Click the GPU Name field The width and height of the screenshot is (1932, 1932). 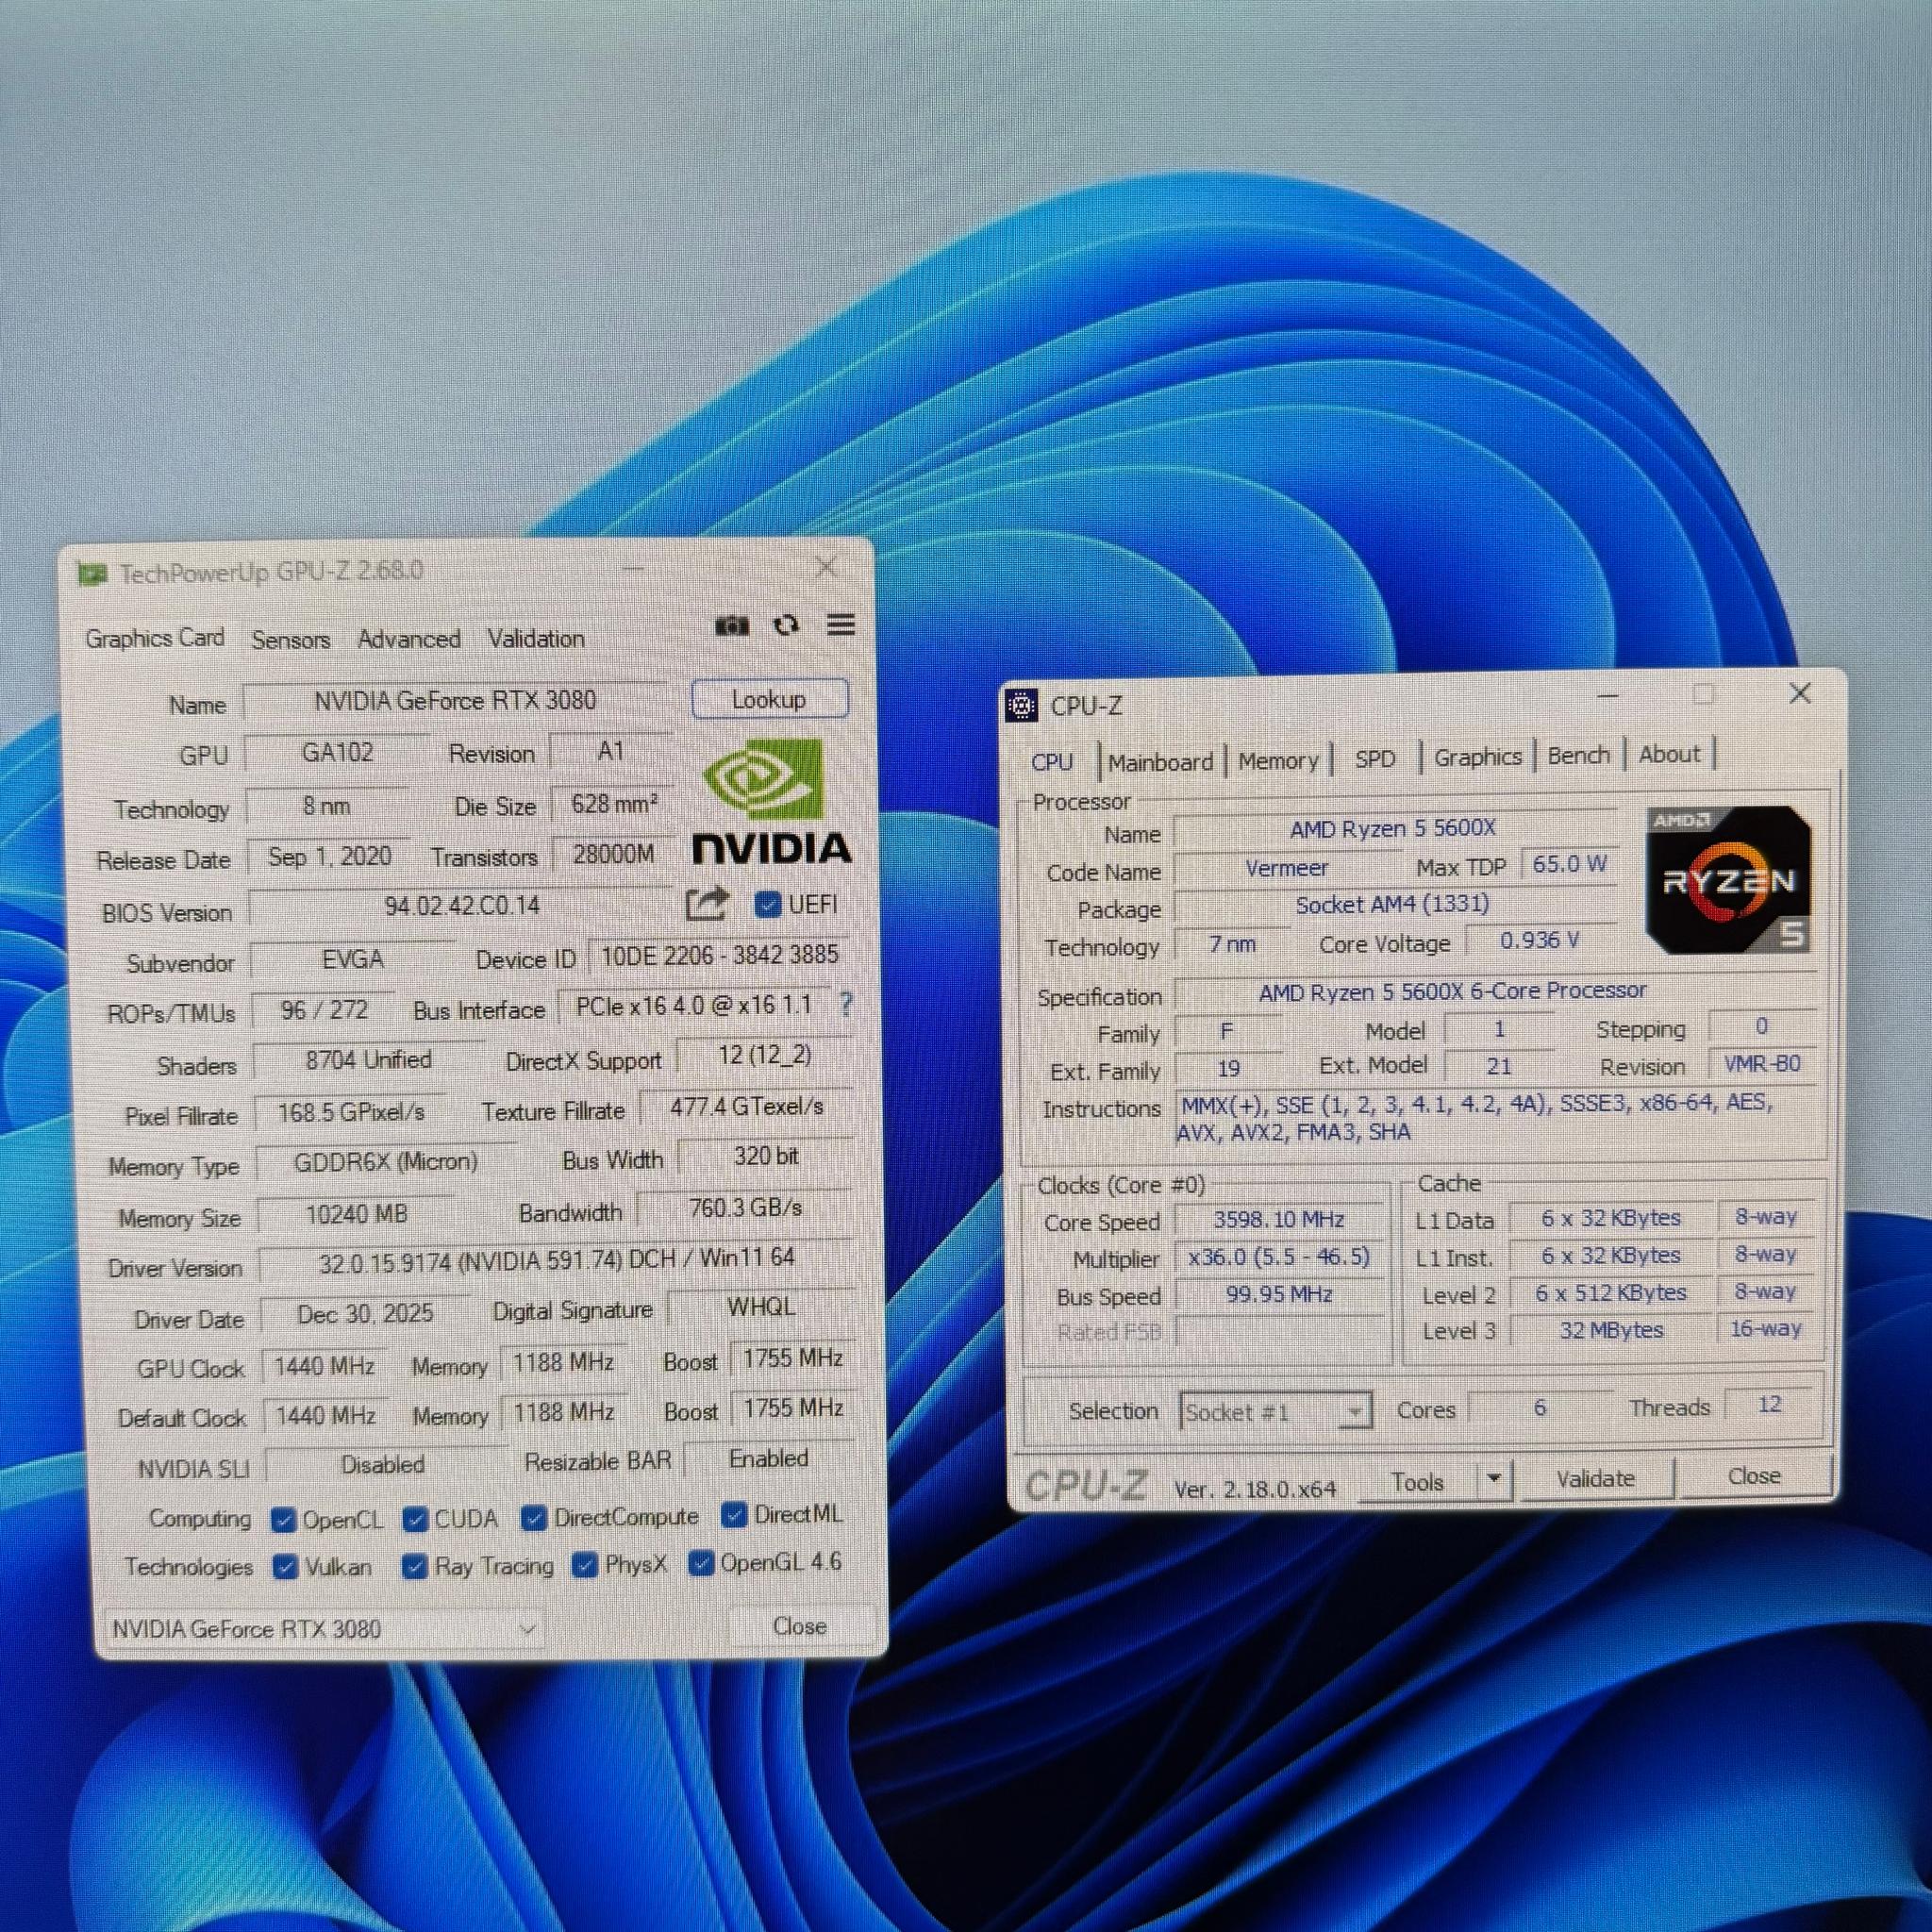(x=455, y=700)
